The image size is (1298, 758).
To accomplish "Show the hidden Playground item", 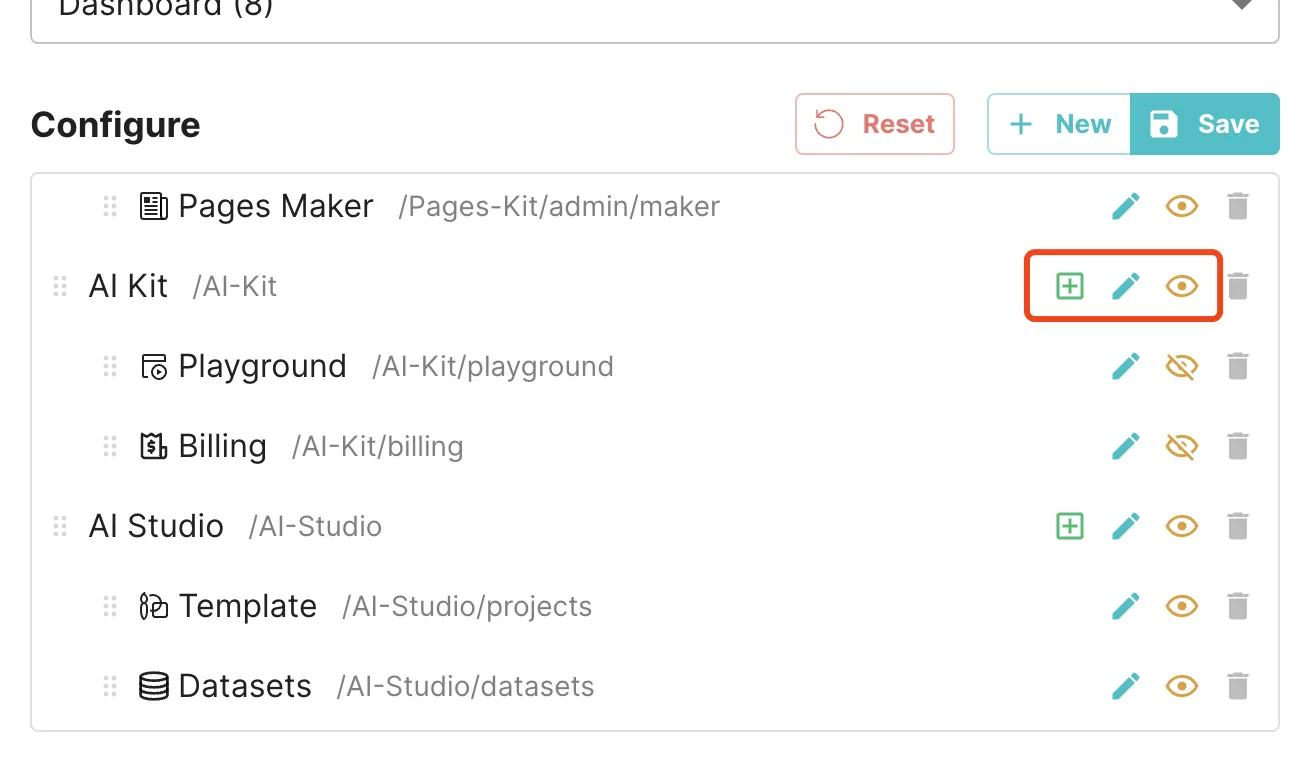I will click(x=1182, y=367).
